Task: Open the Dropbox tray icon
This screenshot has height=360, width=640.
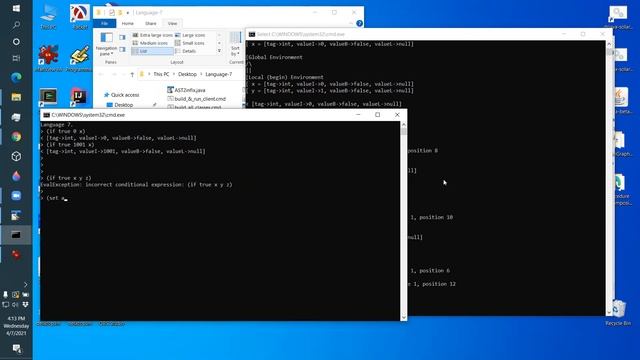Action: (25, 304)
